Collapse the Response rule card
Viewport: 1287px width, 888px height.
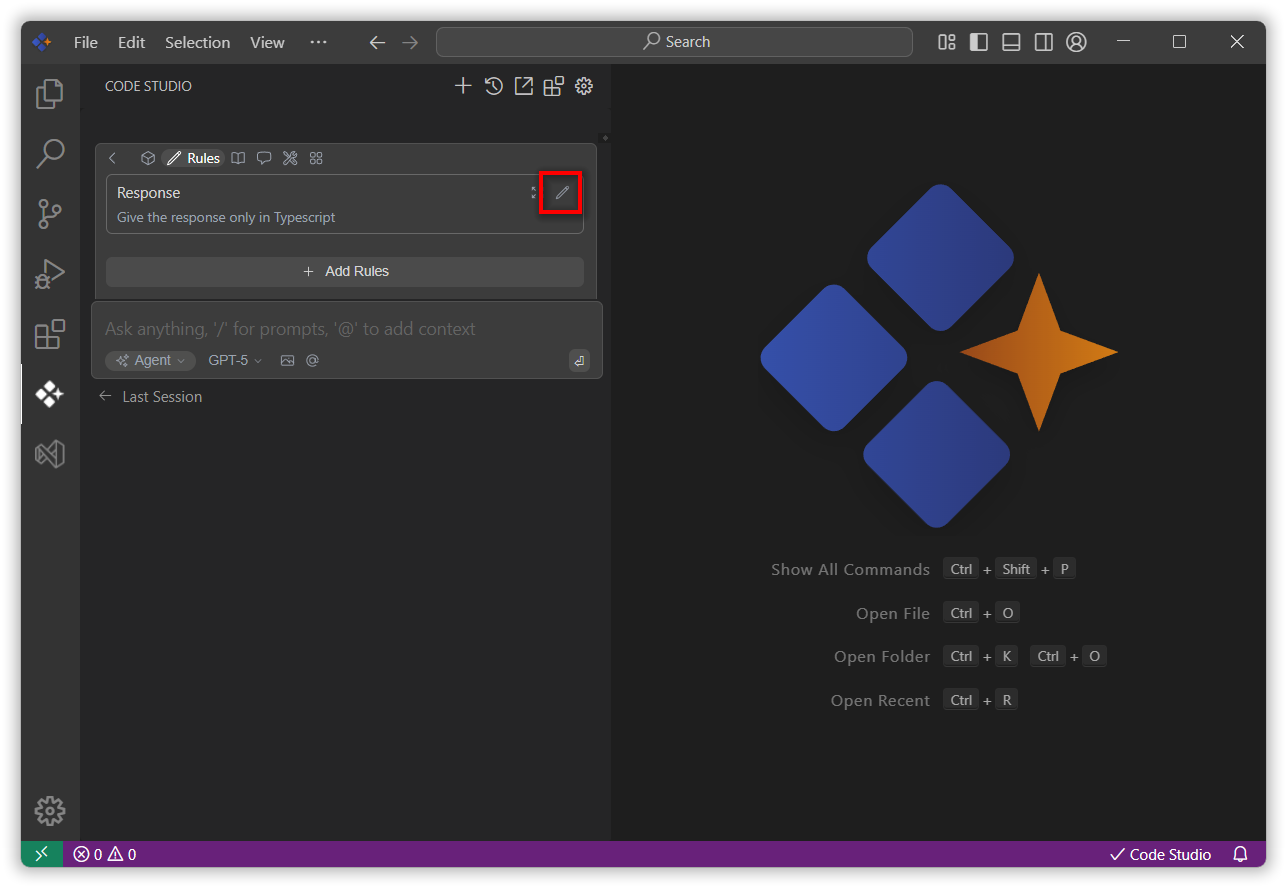point(534,193)
